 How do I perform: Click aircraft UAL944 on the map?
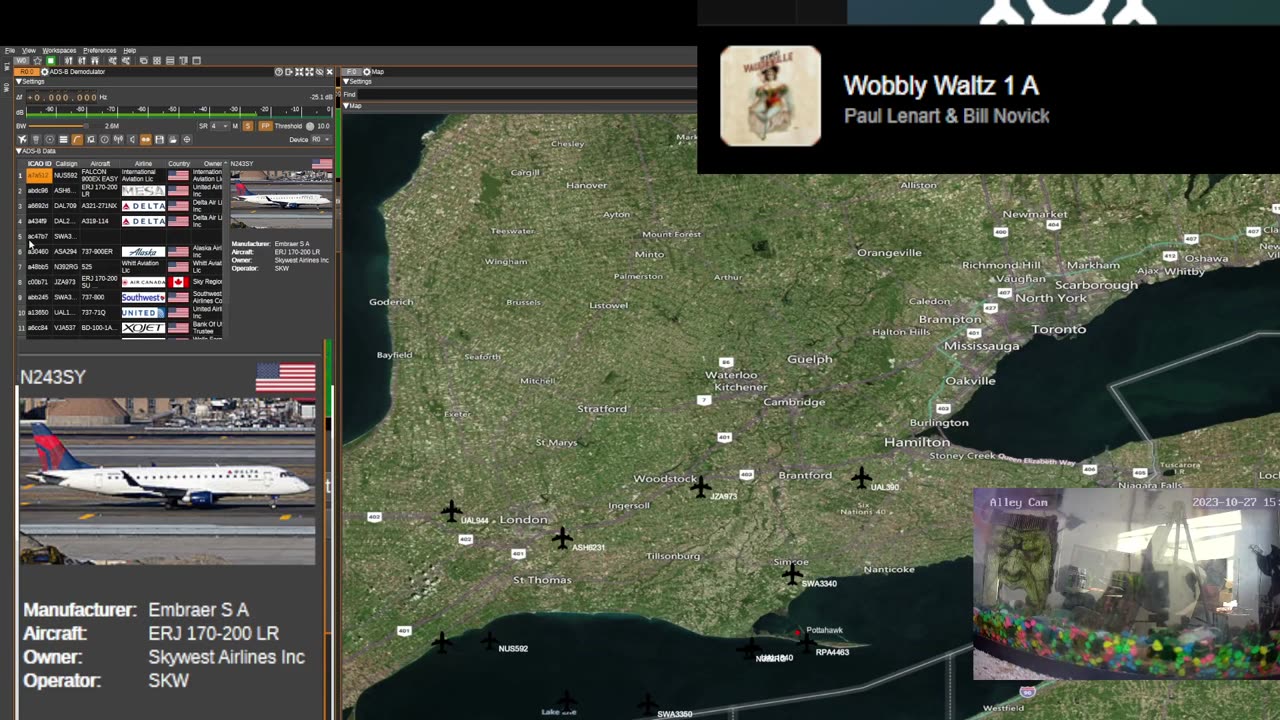[x=452, y=512]
